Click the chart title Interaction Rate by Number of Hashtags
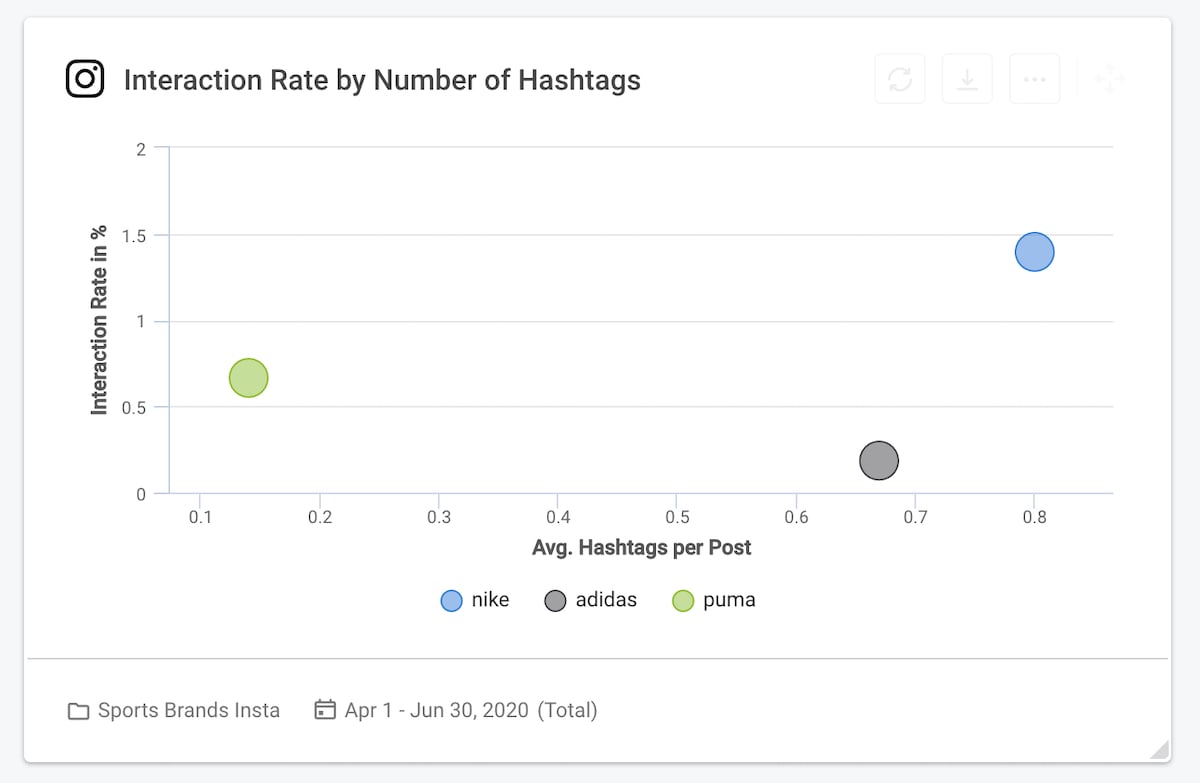 tap(382, 80)
